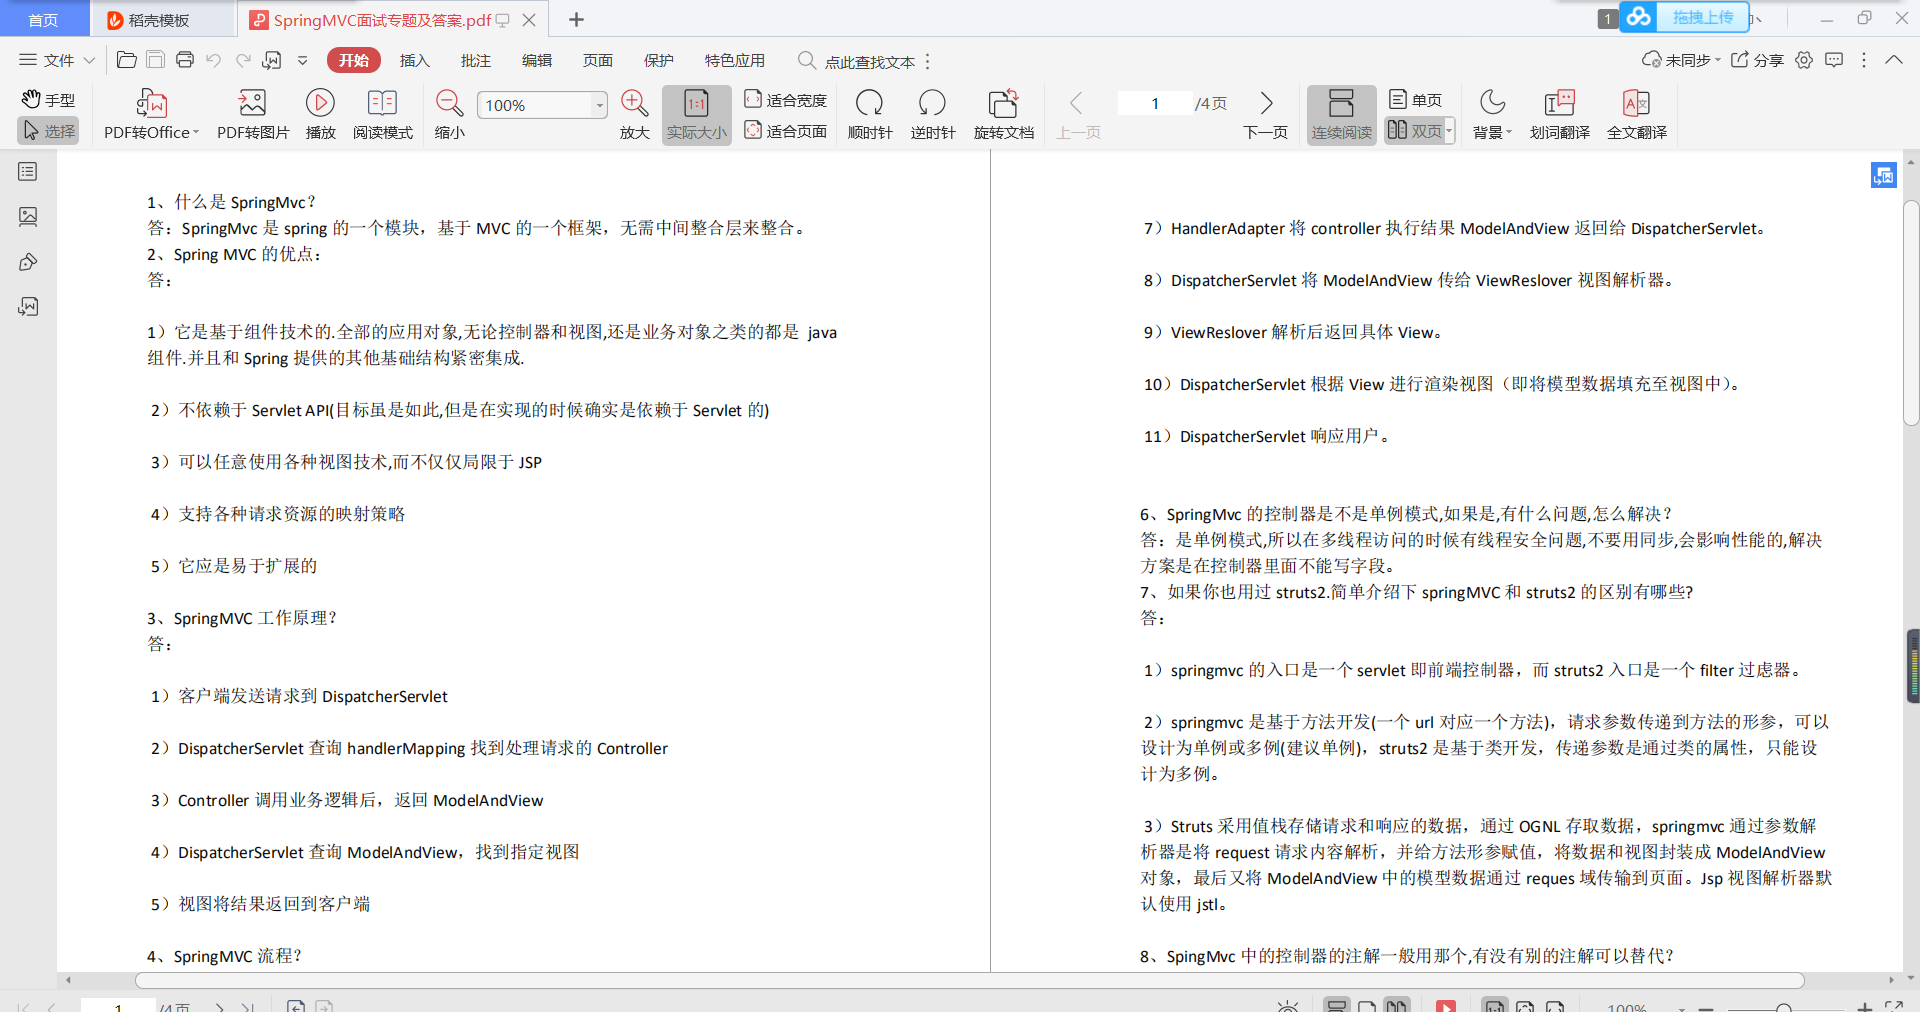Click the redo arrow

243,60
